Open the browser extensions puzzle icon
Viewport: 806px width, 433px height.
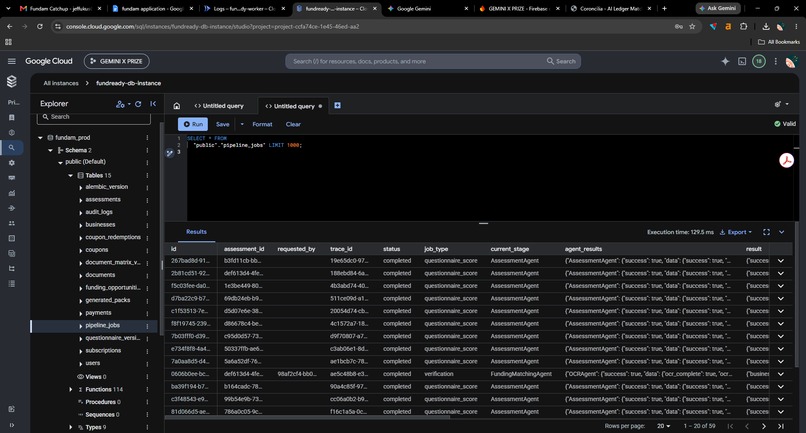tap(743, 26)
